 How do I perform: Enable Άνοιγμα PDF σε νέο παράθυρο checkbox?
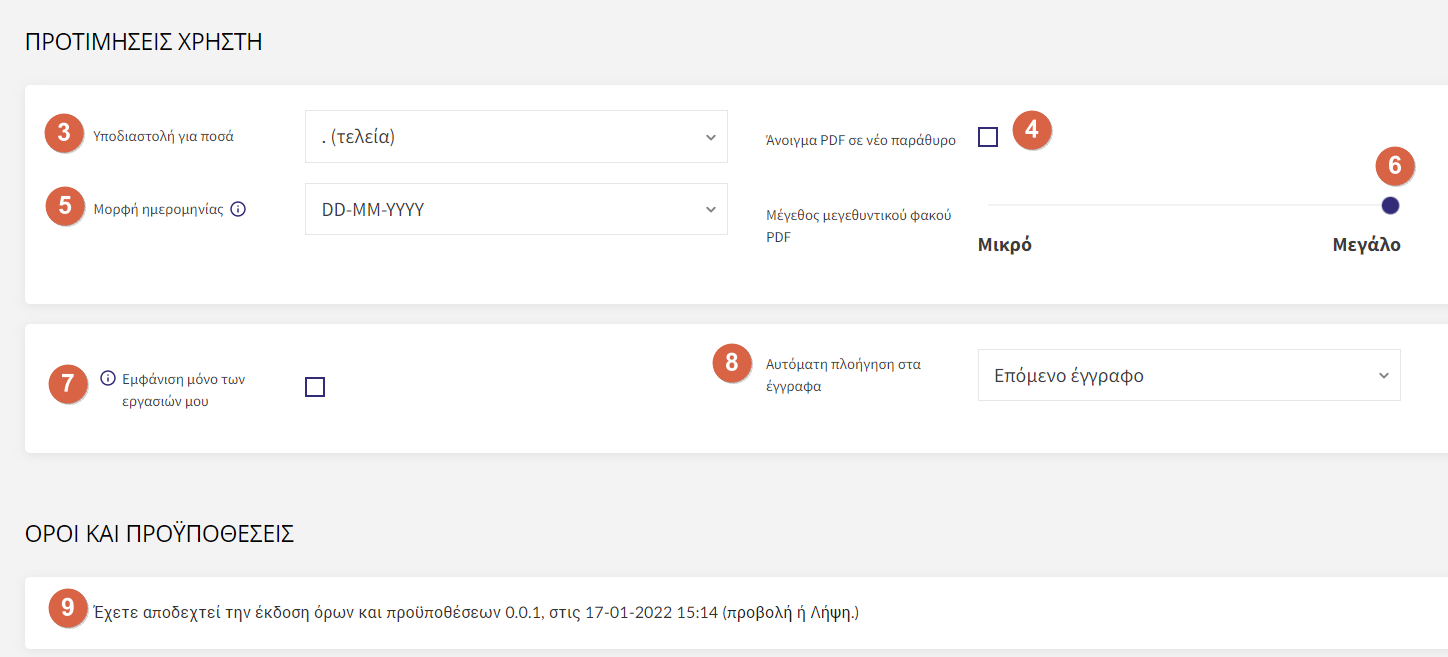pos(988,137)
